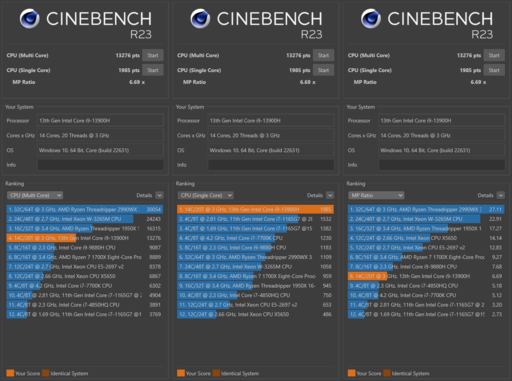Open the MP Ratio ranking dropdown
The image size is (512, 381).
coord(376,195)
